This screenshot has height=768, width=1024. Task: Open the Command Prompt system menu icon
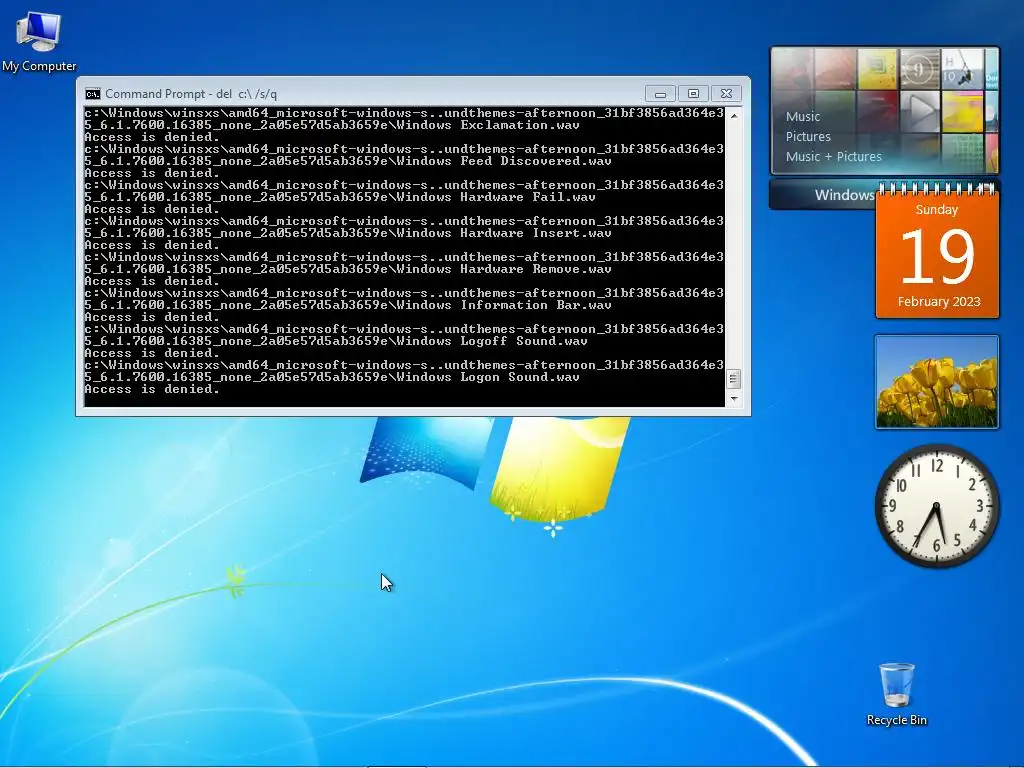(93, 94)
